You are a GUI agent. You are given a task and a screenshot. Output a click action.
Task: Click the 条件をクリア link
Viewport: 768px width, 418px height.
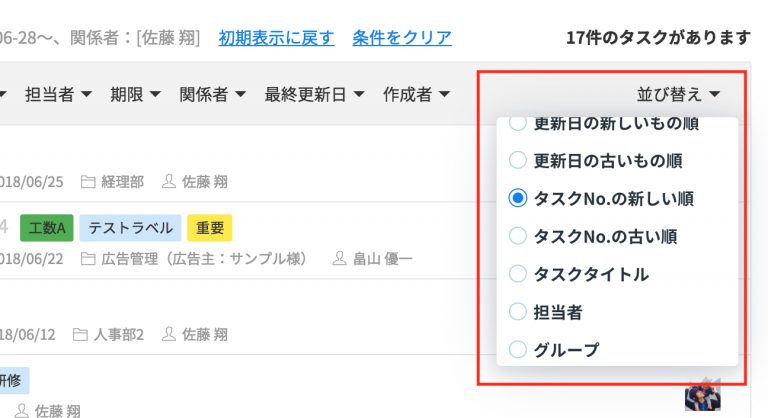(x=402, y=38)
